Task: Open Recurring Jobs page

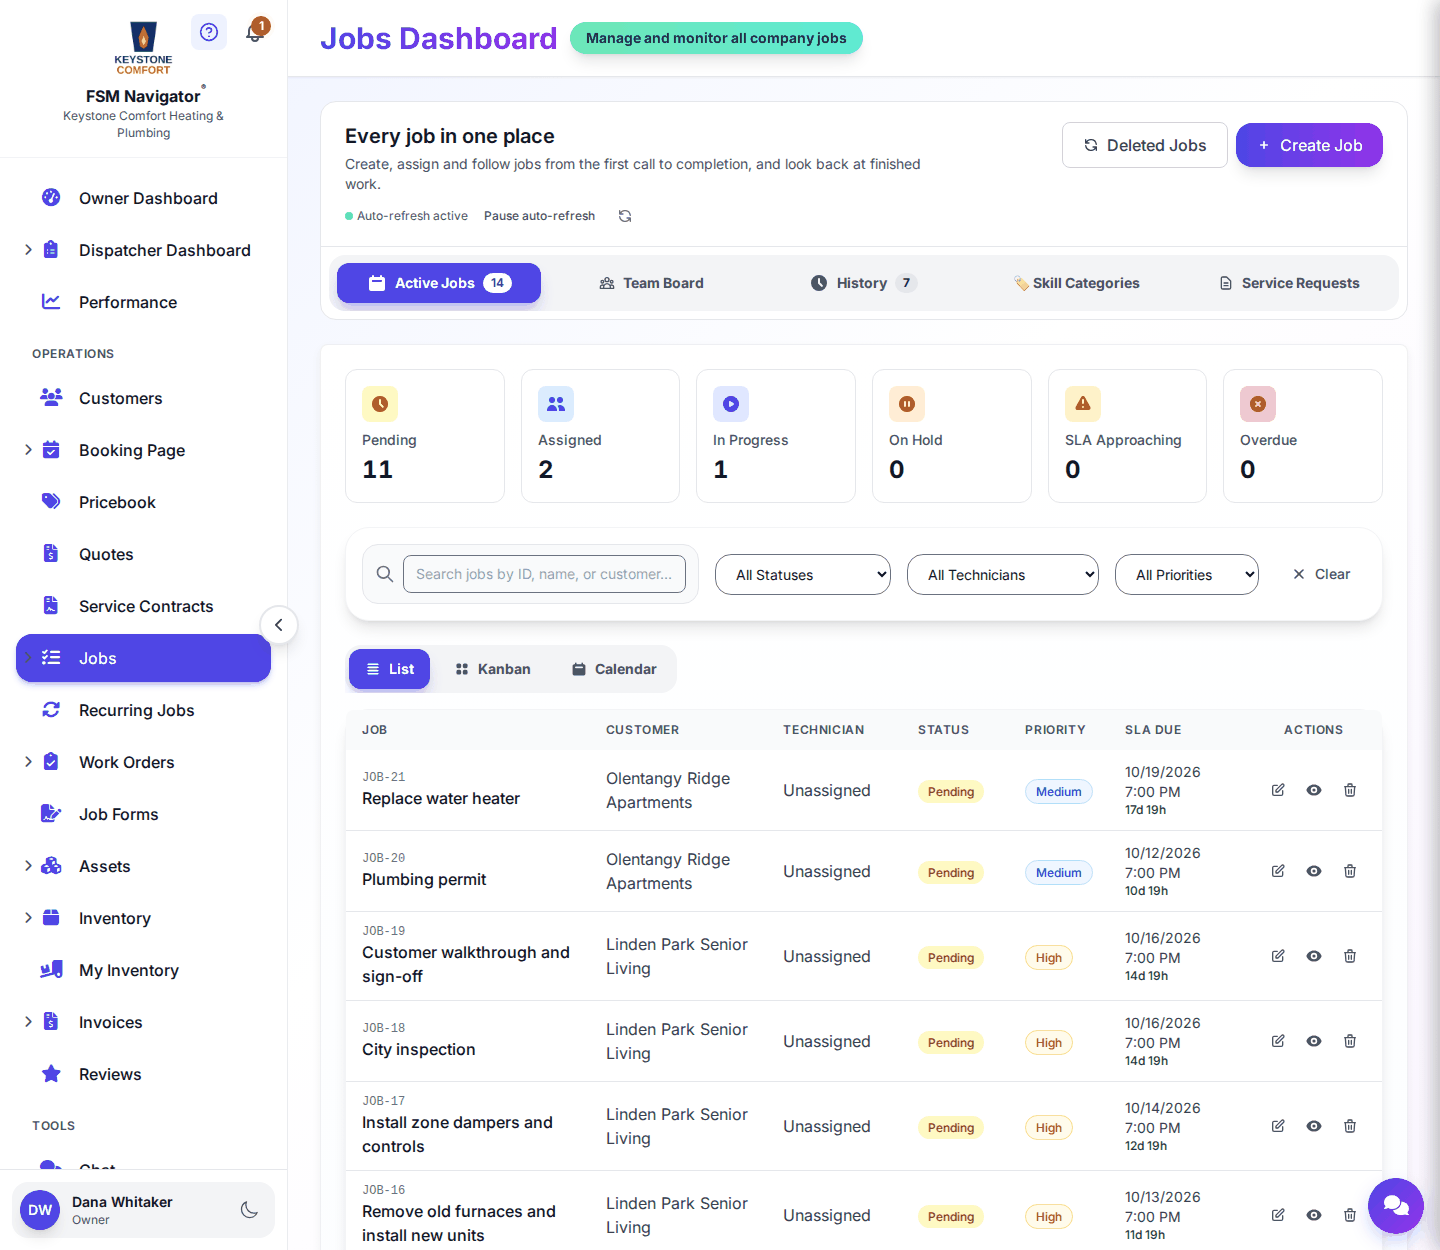Action: 144,710
